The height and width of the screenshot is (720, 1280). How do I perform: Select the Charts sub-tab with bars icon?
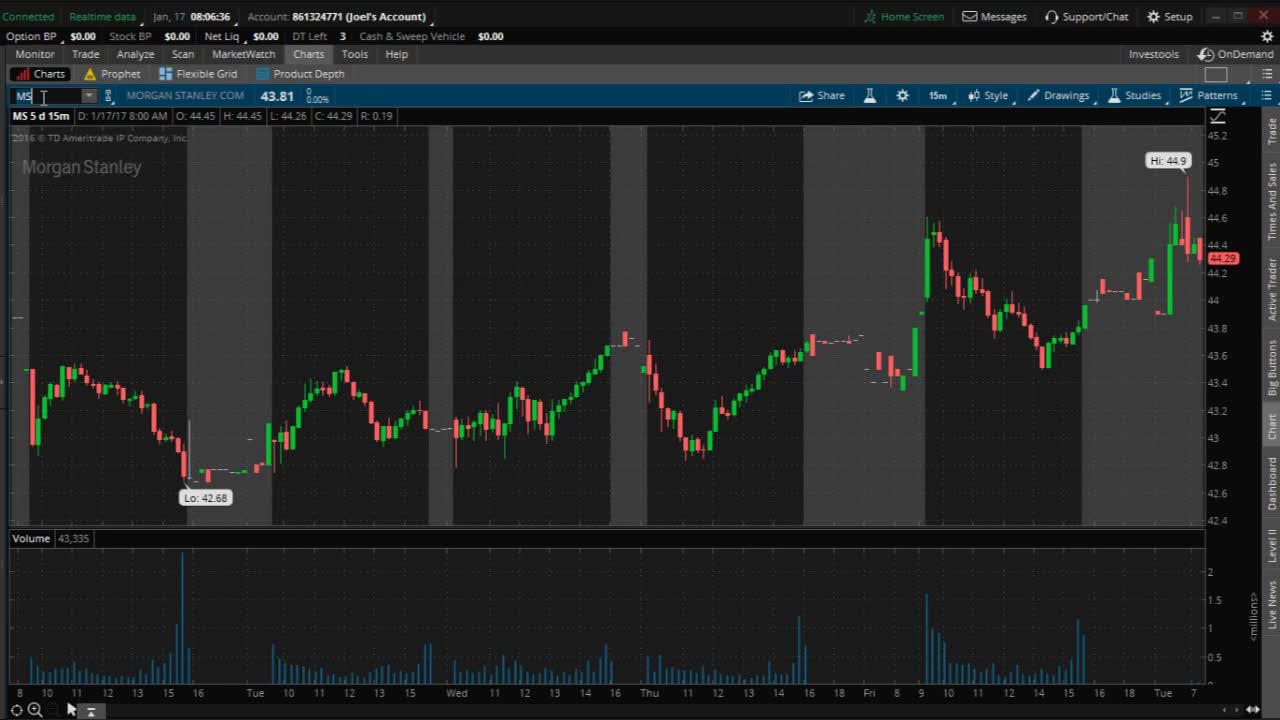[x=40, y=74]
